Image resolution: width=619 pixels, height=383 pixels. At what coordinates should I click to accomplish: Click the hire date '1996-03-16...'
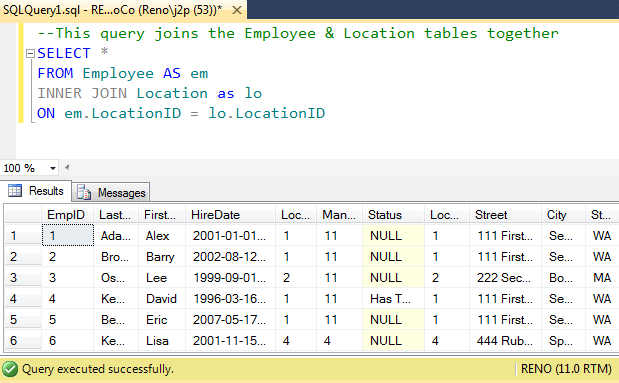coord(231,299)
